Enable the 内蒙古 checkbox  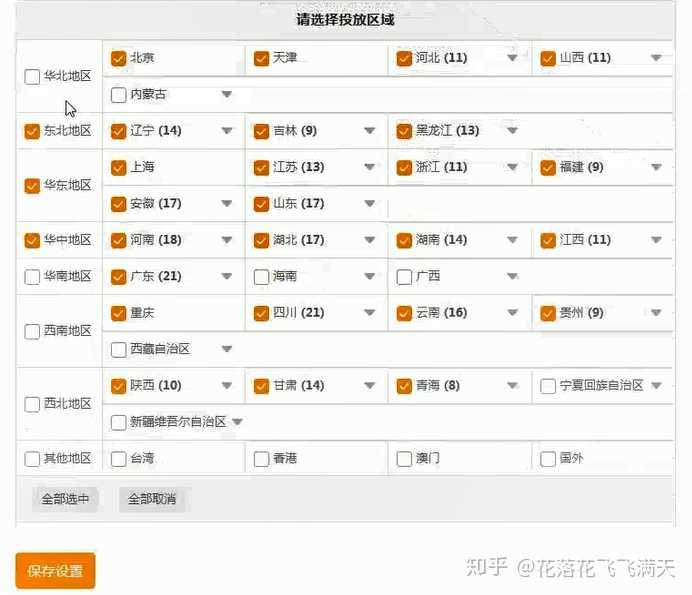coord(119,95)
